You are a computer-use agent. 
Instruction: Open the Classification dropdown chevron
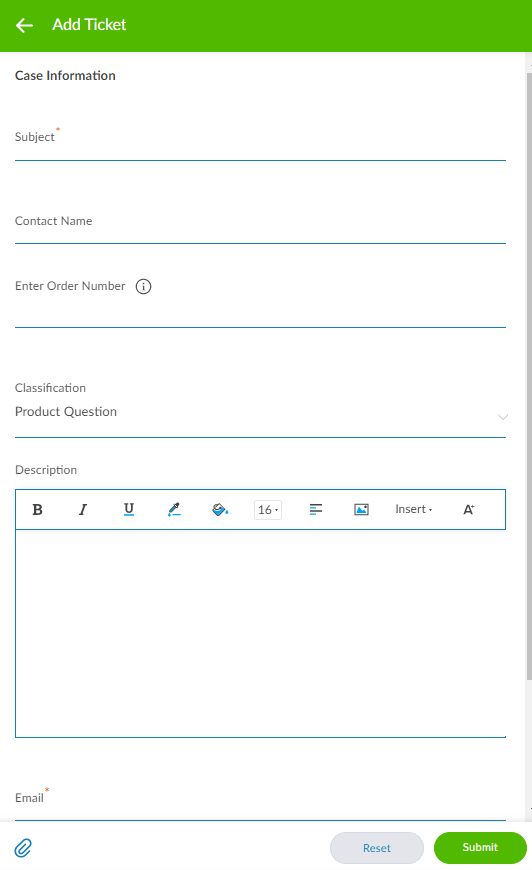(503, 417)
